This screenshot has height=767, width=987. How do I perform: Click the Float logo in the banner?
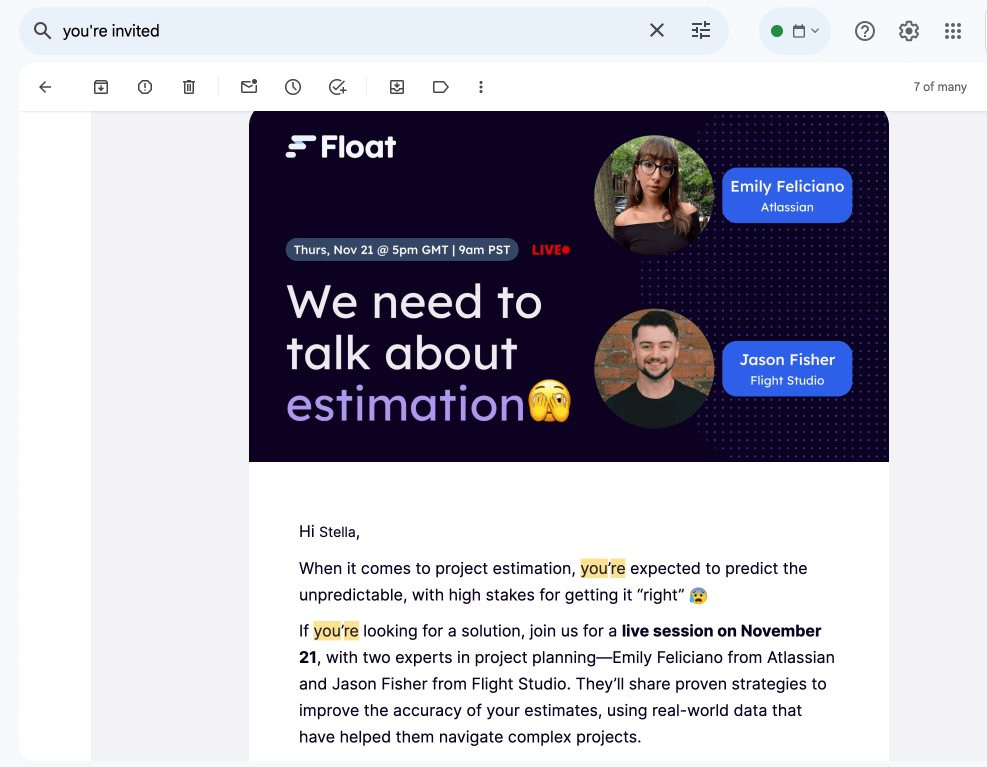341,147
